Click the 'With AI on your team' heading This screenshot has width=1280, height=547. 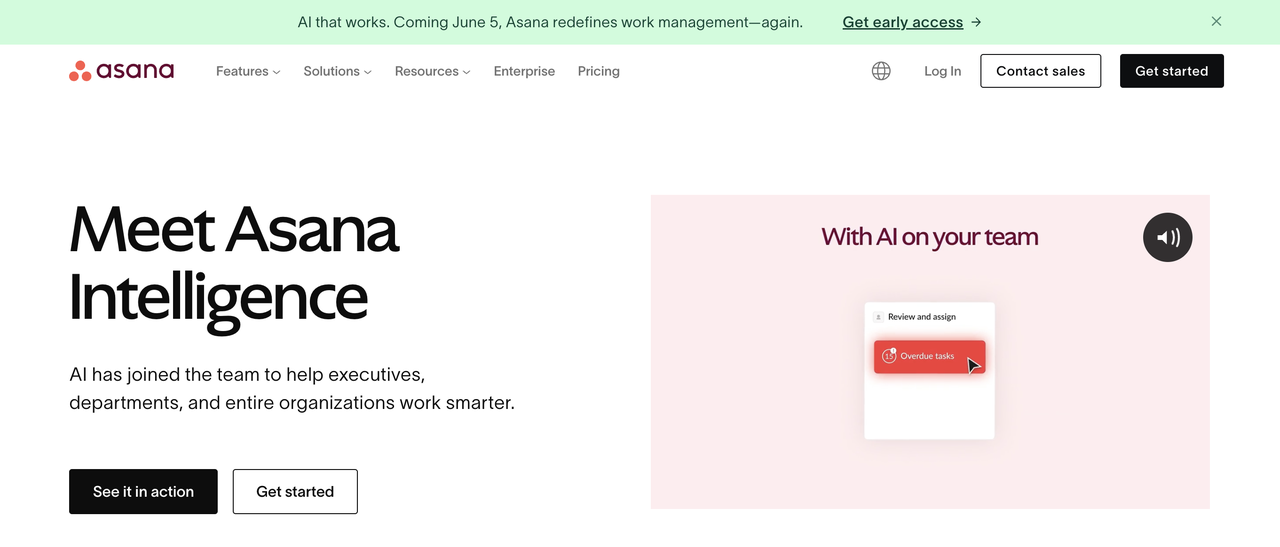point(930,237)
